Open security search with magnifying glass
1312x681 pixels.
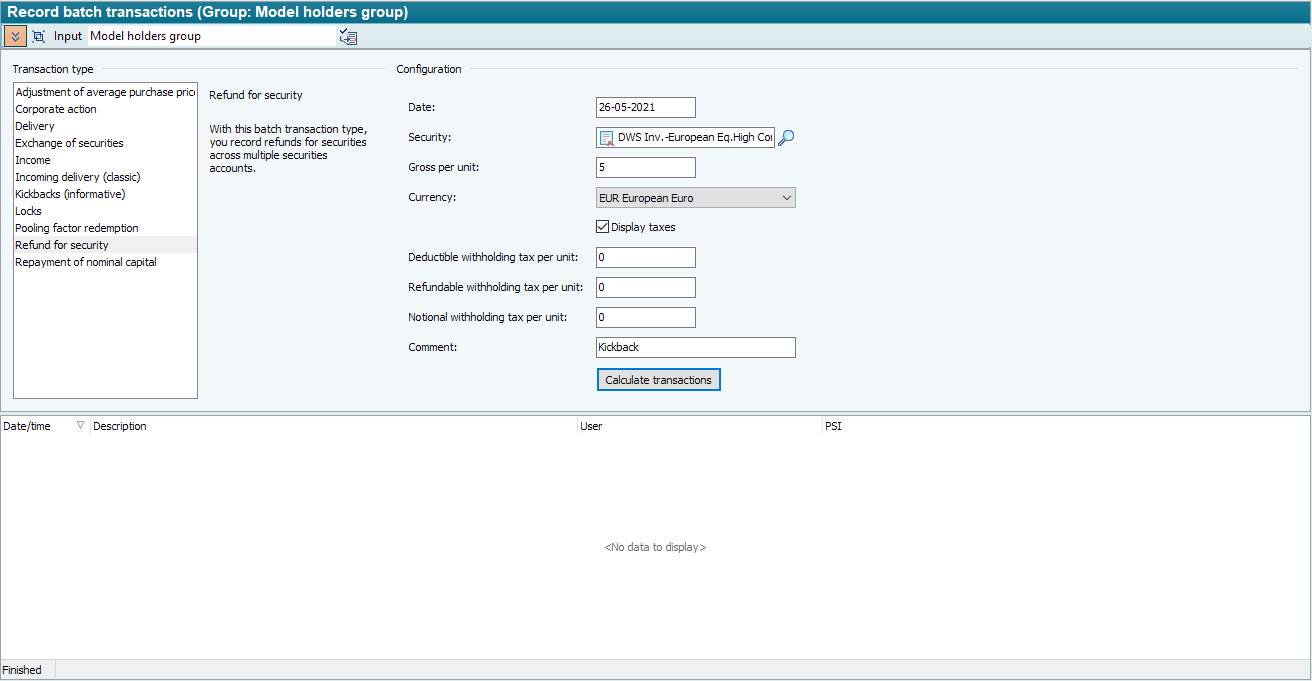pos(786,138)
